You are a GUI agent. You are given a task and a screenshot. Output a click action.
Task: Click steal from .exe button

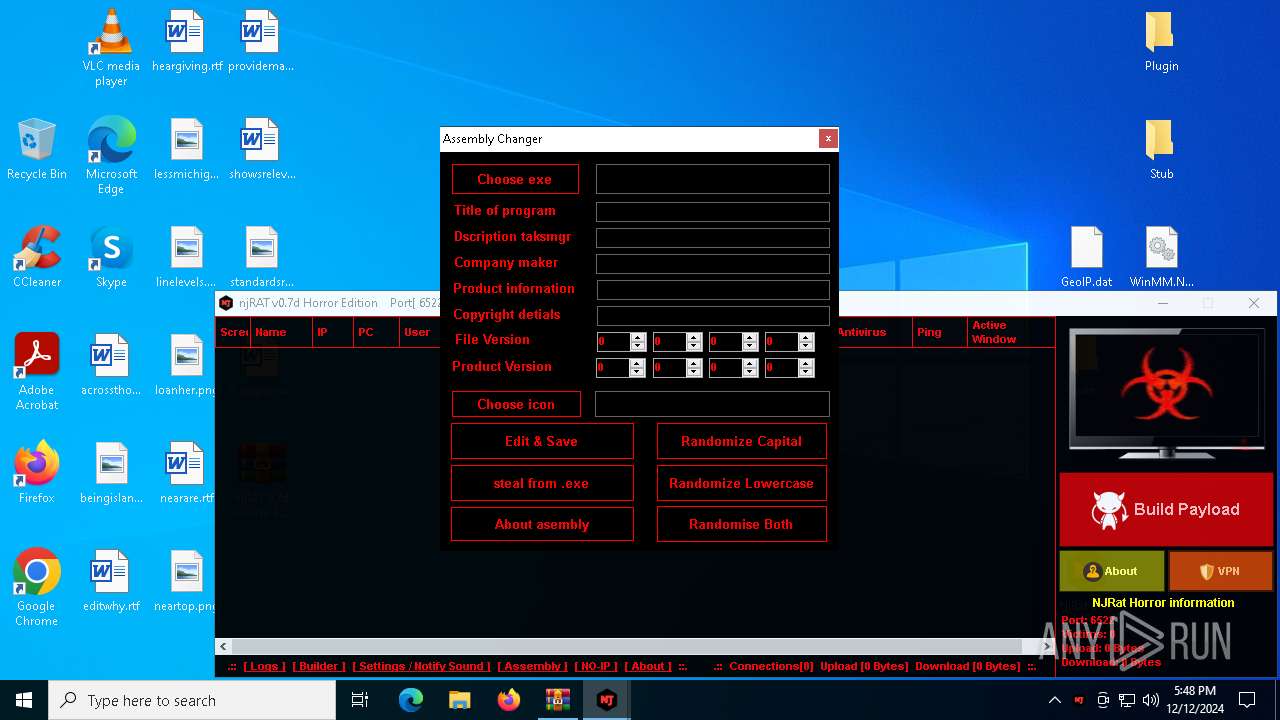[542, 483]
